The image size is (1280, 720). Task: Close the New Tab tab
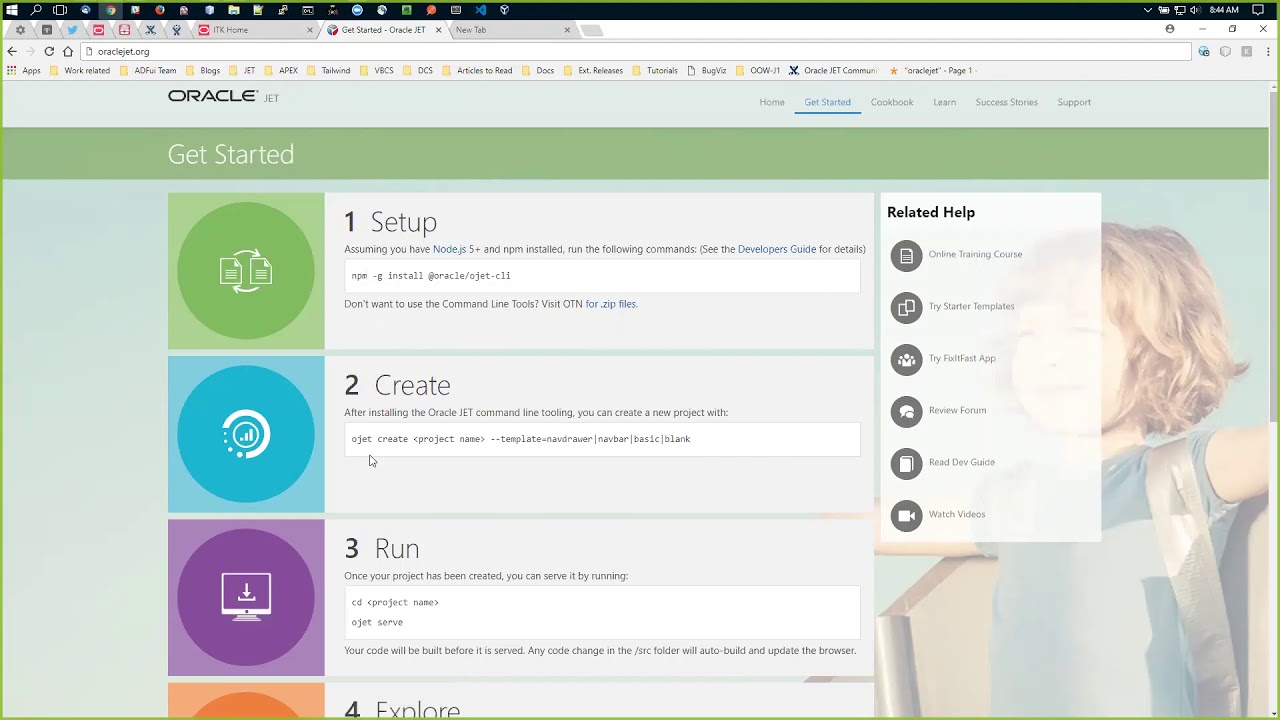pyautogui.click(x=567, y=30)
